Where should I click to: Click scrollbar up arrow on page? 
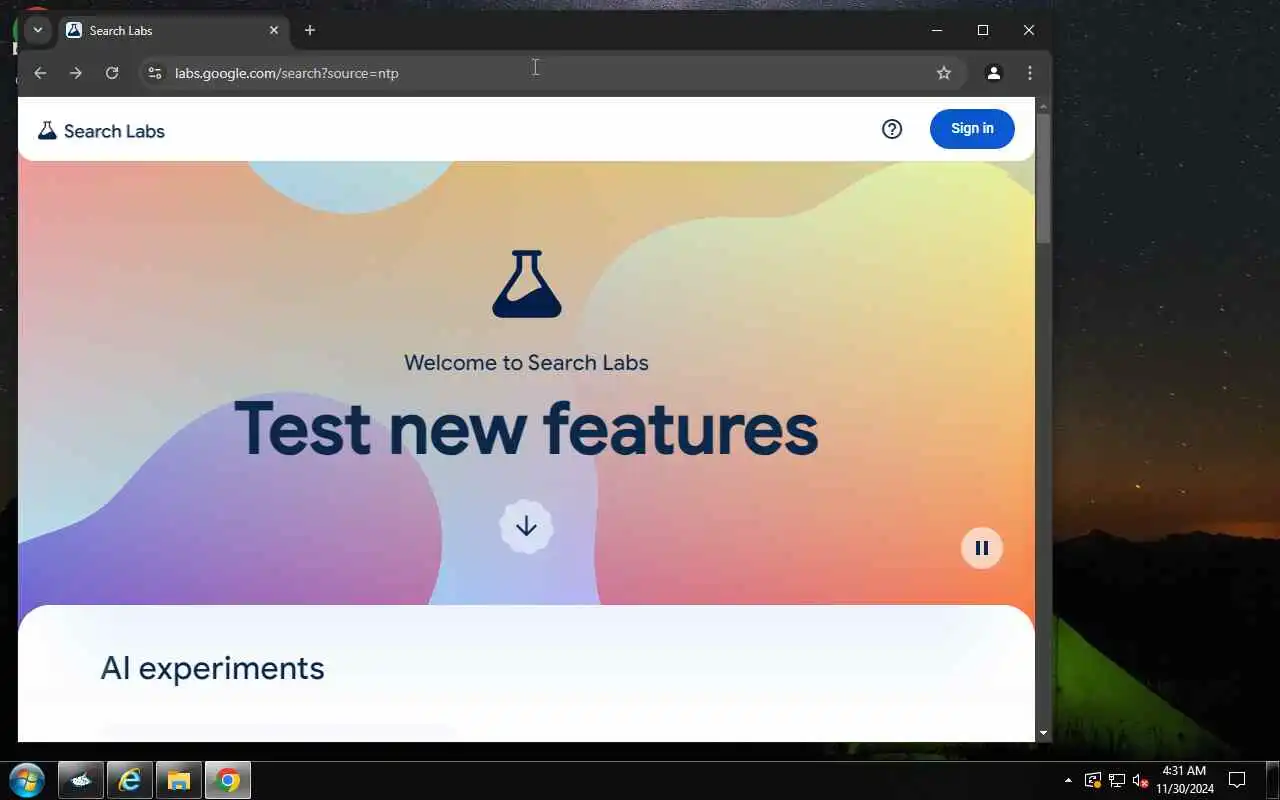pos(1043,105)
